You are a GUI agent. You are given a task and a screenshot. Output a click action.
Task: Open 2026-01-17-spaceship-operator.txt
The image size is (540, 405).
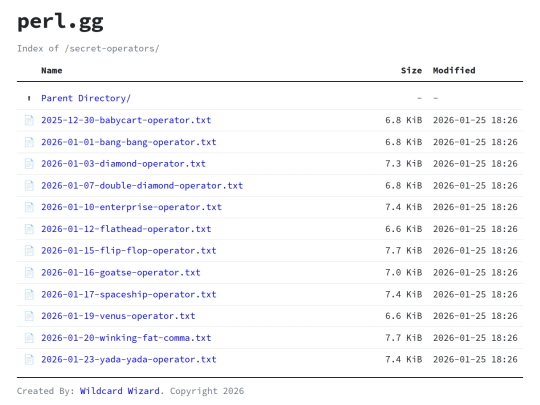(129, 294)
